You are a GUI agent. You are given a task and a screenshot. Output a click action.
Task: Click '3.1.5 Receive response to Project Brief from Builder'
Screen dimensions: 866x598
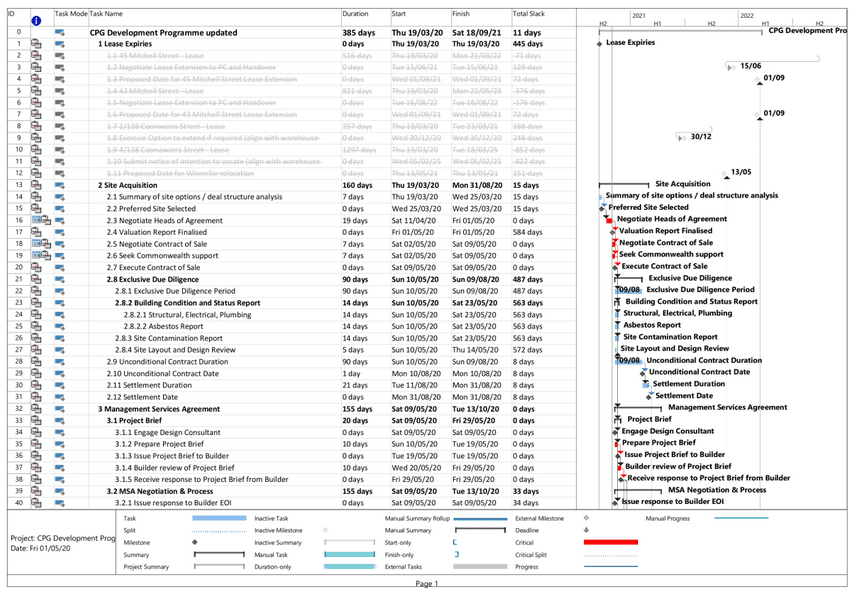click(x=202, y=479)
